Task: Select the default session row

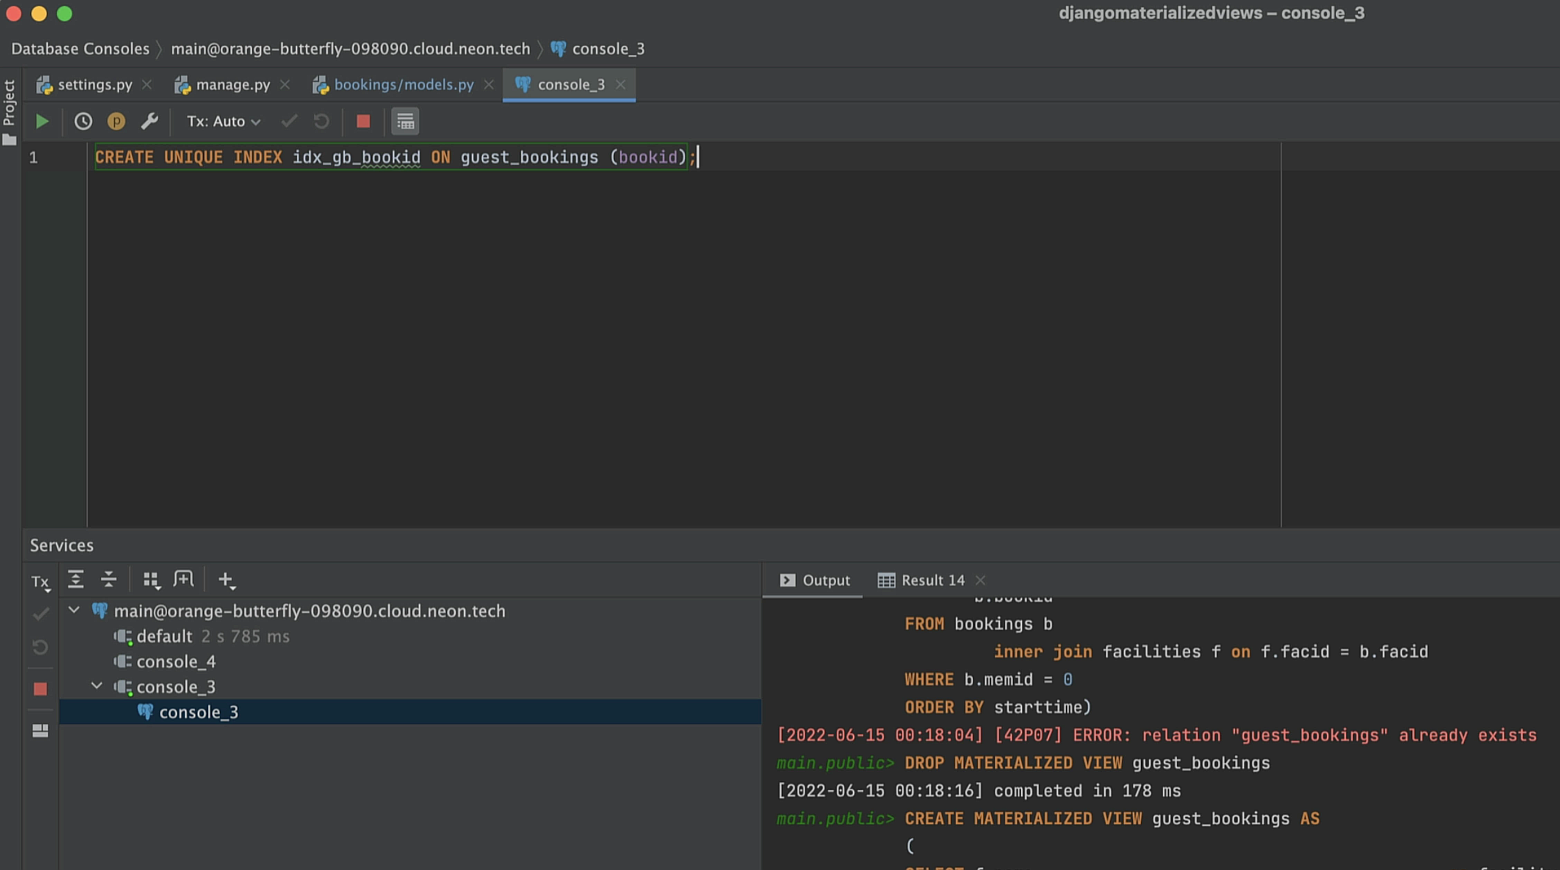Action: 410,636
